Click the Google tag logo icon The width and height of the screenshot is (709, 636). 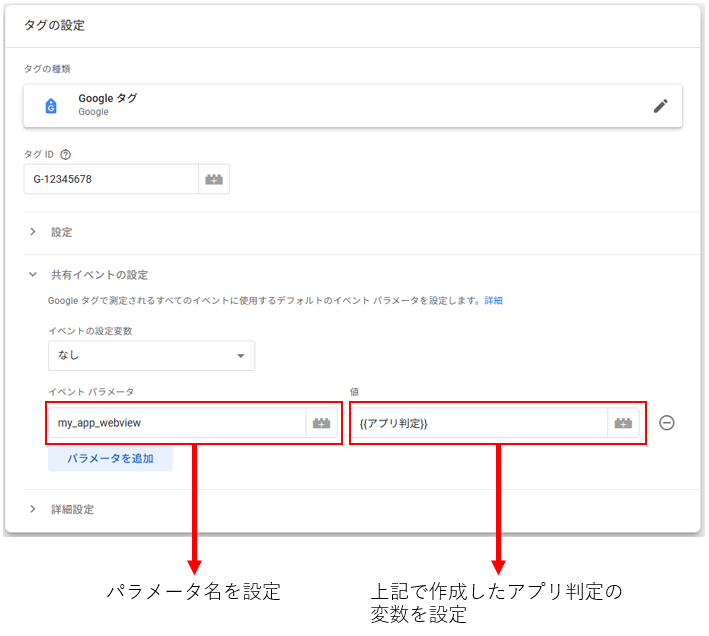51,106
